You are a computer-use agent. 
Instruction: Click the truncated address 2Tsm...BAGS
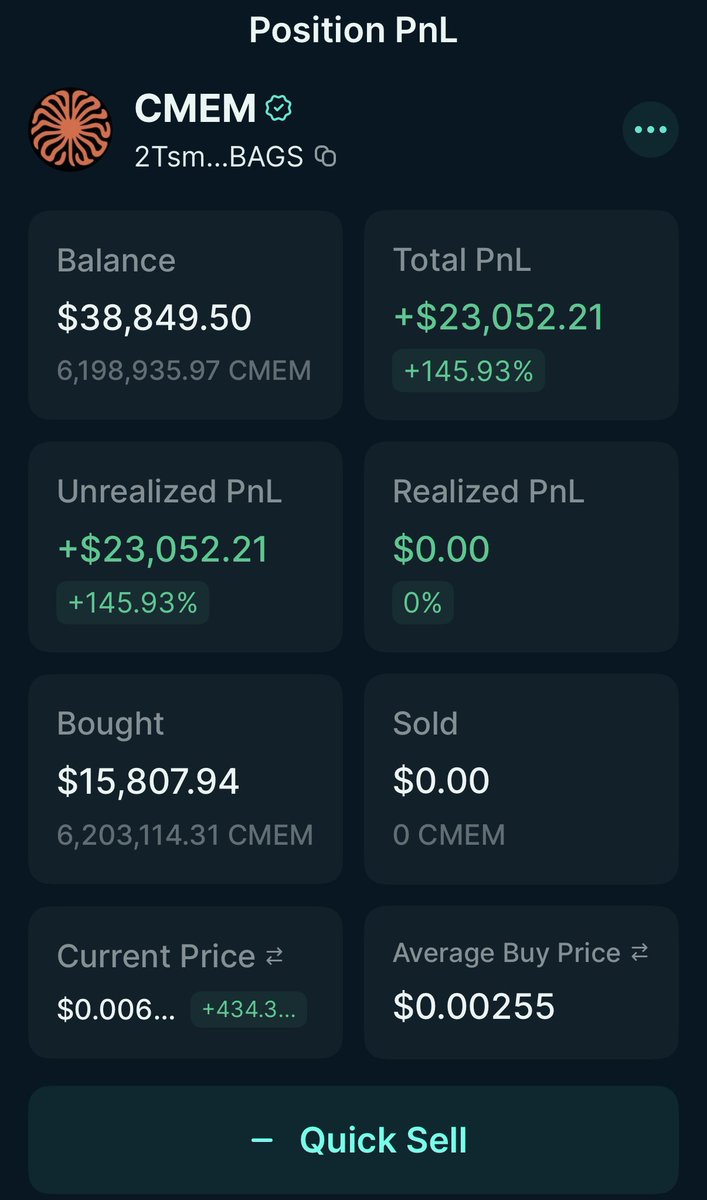tap(218, 156)
